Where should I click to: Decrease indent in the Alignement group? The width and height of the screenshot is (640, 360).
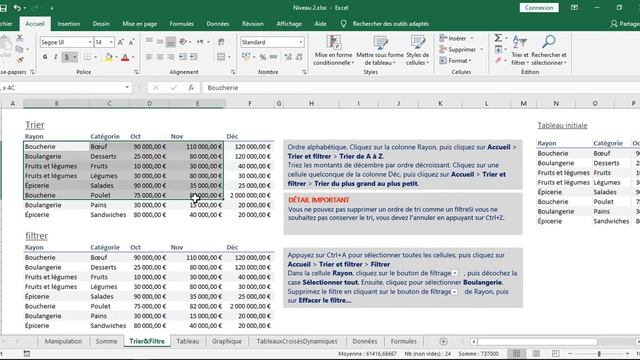[182, 57]
